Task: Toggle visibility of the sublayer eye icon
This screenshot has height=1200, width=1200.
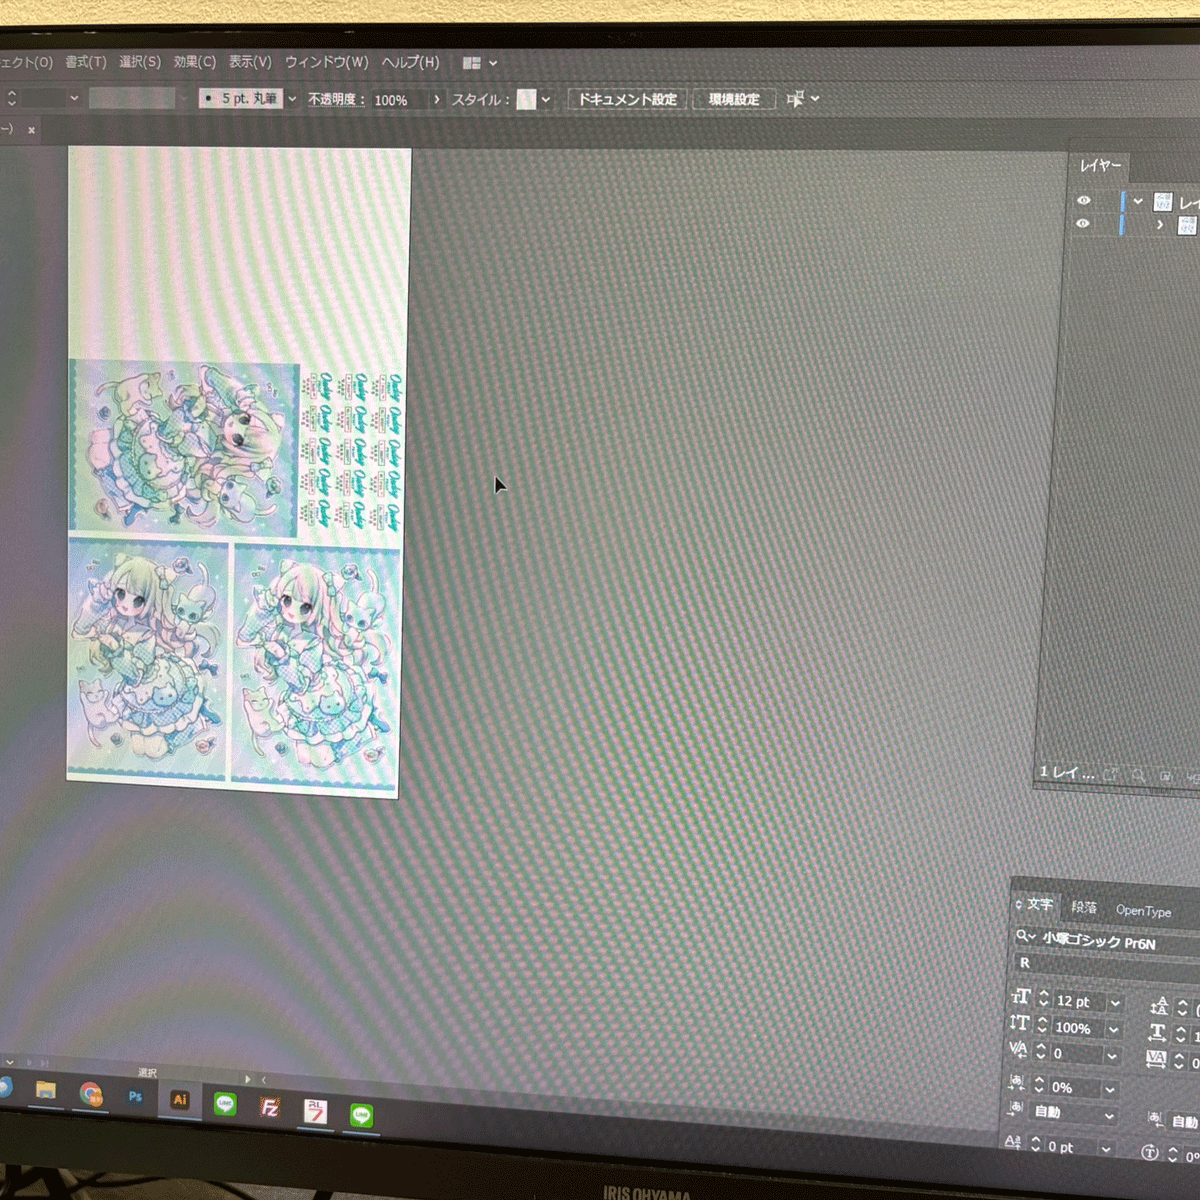Action: point(1082,224)
